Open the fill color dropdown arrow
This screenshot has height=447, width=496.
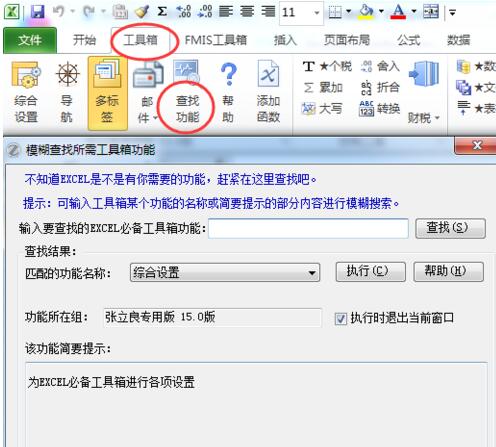coord(381,12)
